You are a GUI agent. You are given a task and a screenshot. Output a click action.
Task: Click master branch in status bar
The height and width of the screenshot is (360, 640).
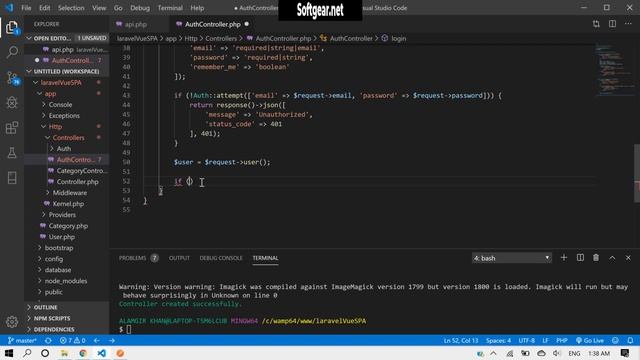[x=22, y=340]
